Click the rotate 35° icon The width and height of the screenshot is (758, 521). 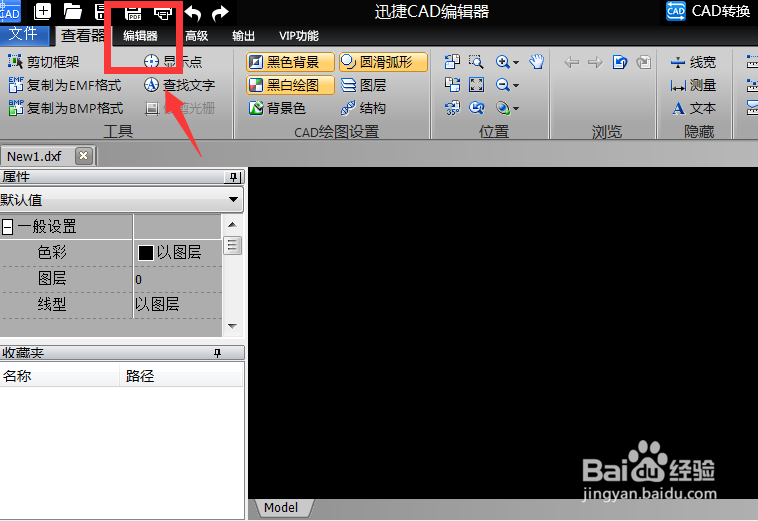(x=452, y=108)
